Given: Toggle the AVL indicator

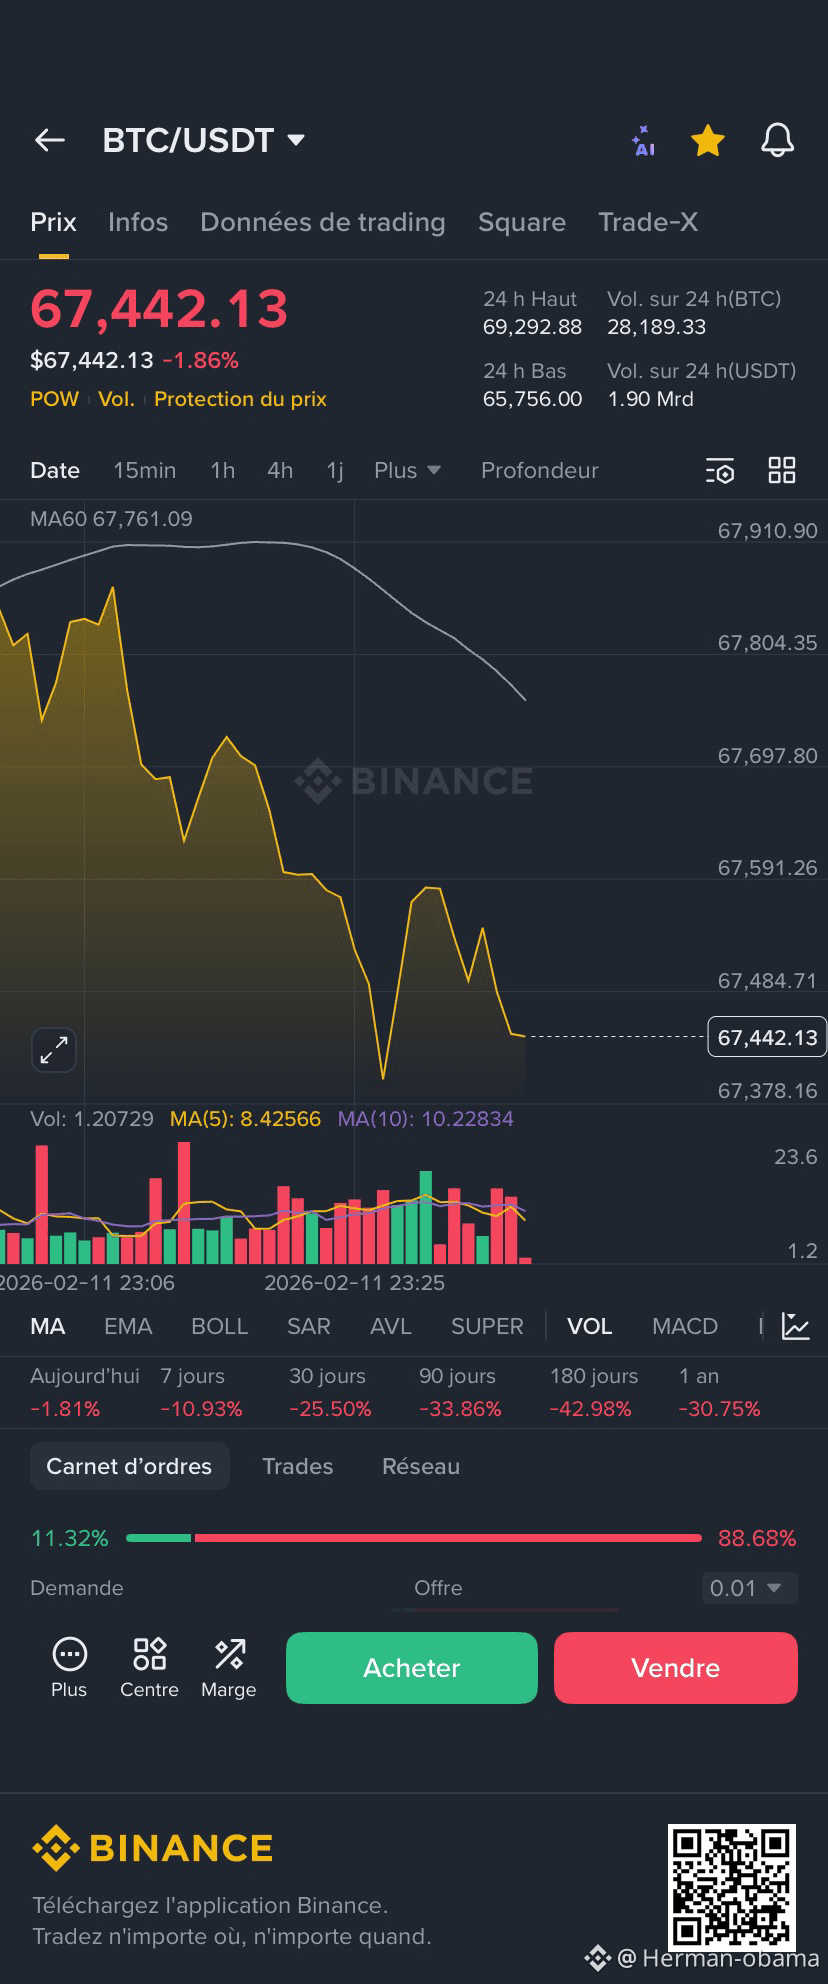Looking at the screenshot, I should [x=391, y=1326].
